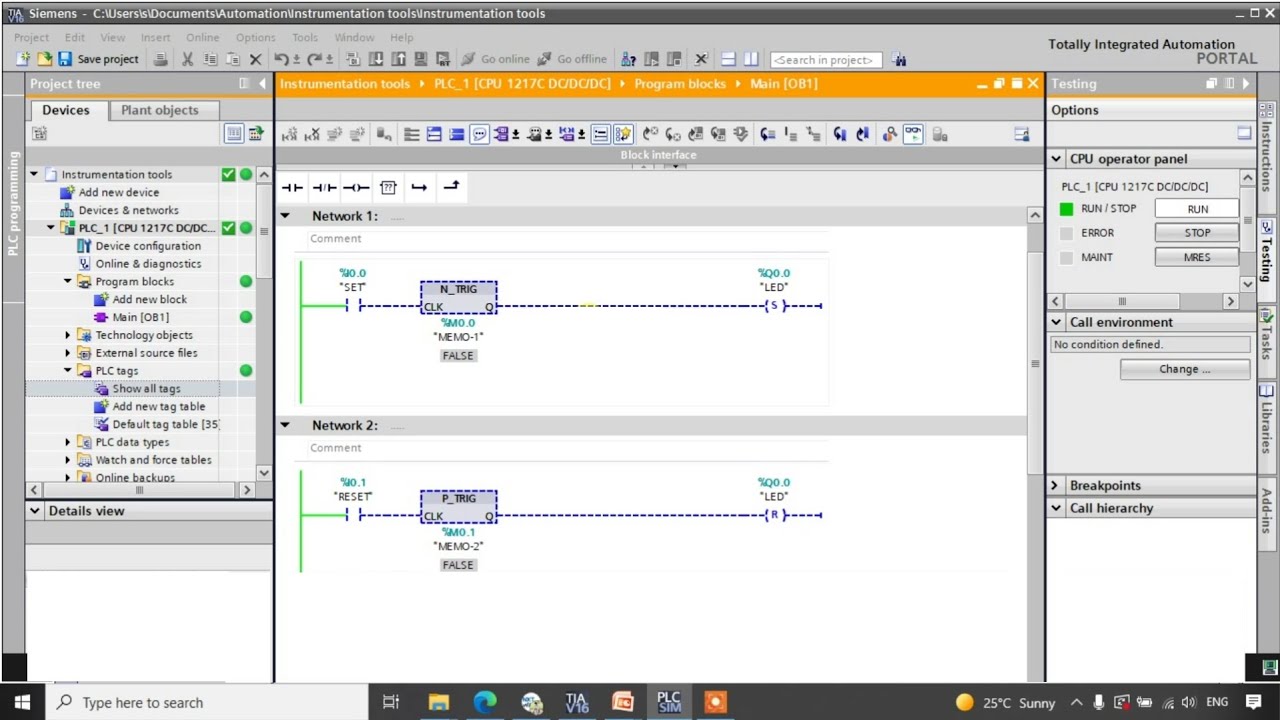Click the Search in project field
1280x720 pixels.
coord(826,60)
